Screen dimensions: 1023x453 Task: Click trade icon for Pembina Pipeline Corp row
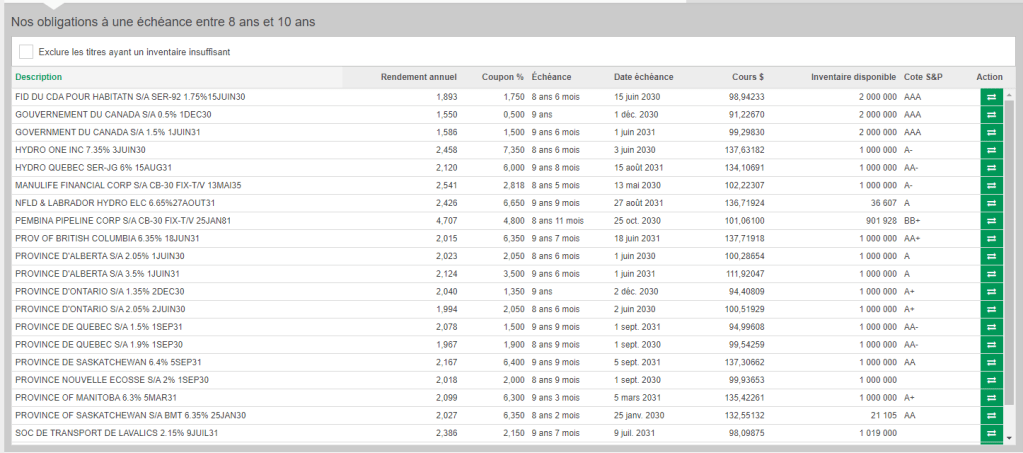[990, 221]
